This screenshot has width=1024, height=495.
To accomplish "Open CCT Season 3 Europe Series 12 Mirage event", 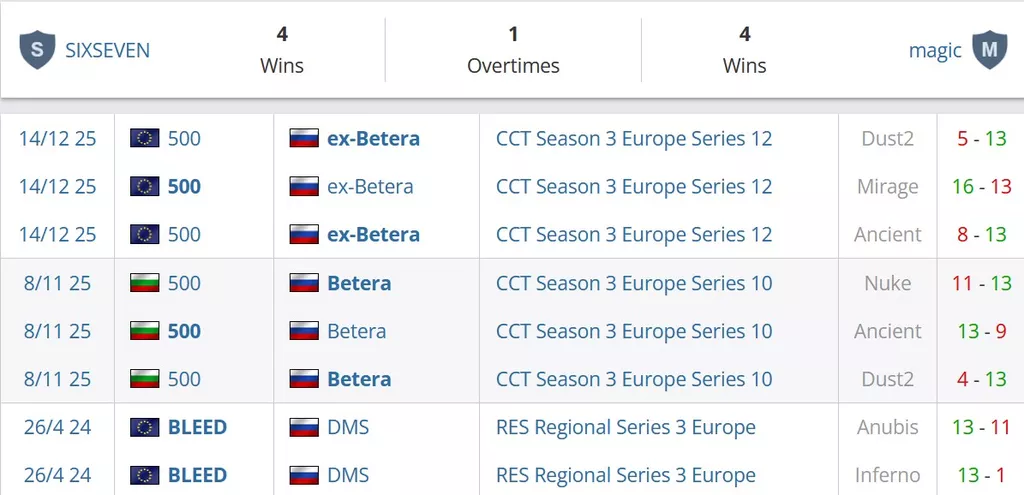I will [634, 186].
